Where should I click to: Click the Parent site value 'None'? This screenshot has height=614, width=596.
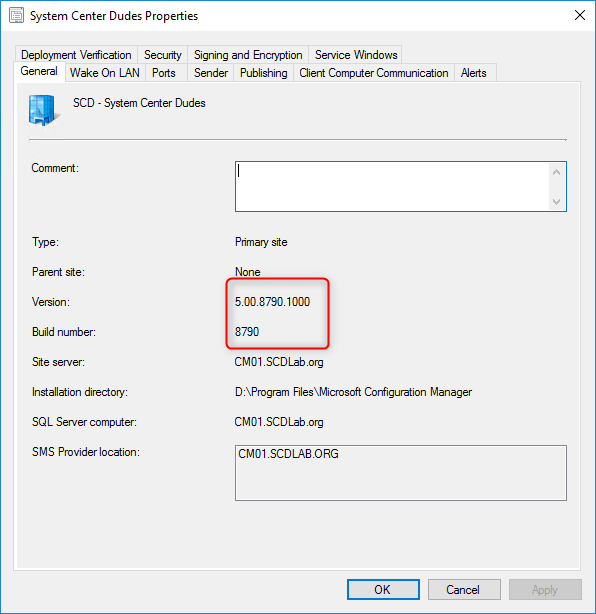247,272
